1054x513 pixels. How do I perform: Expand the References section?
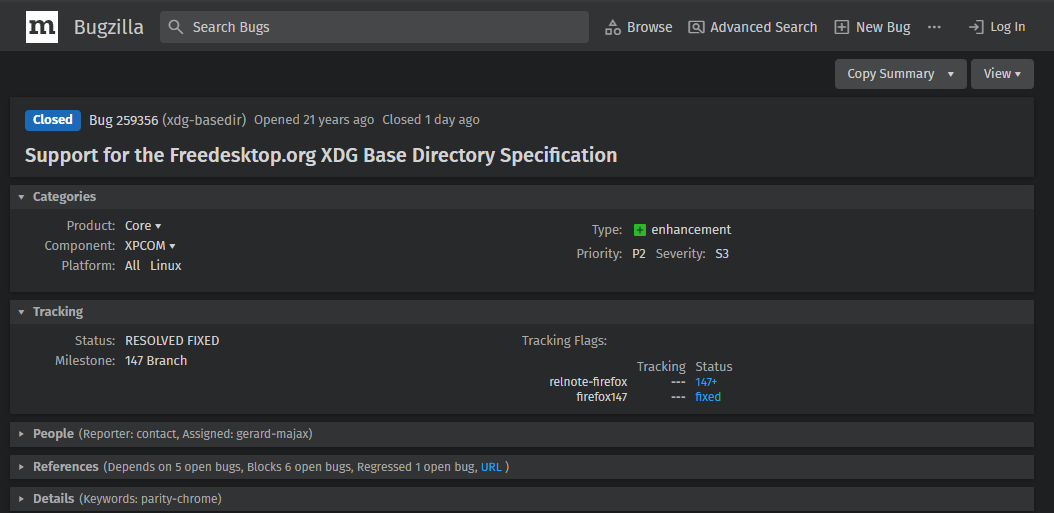click(22, 467)
